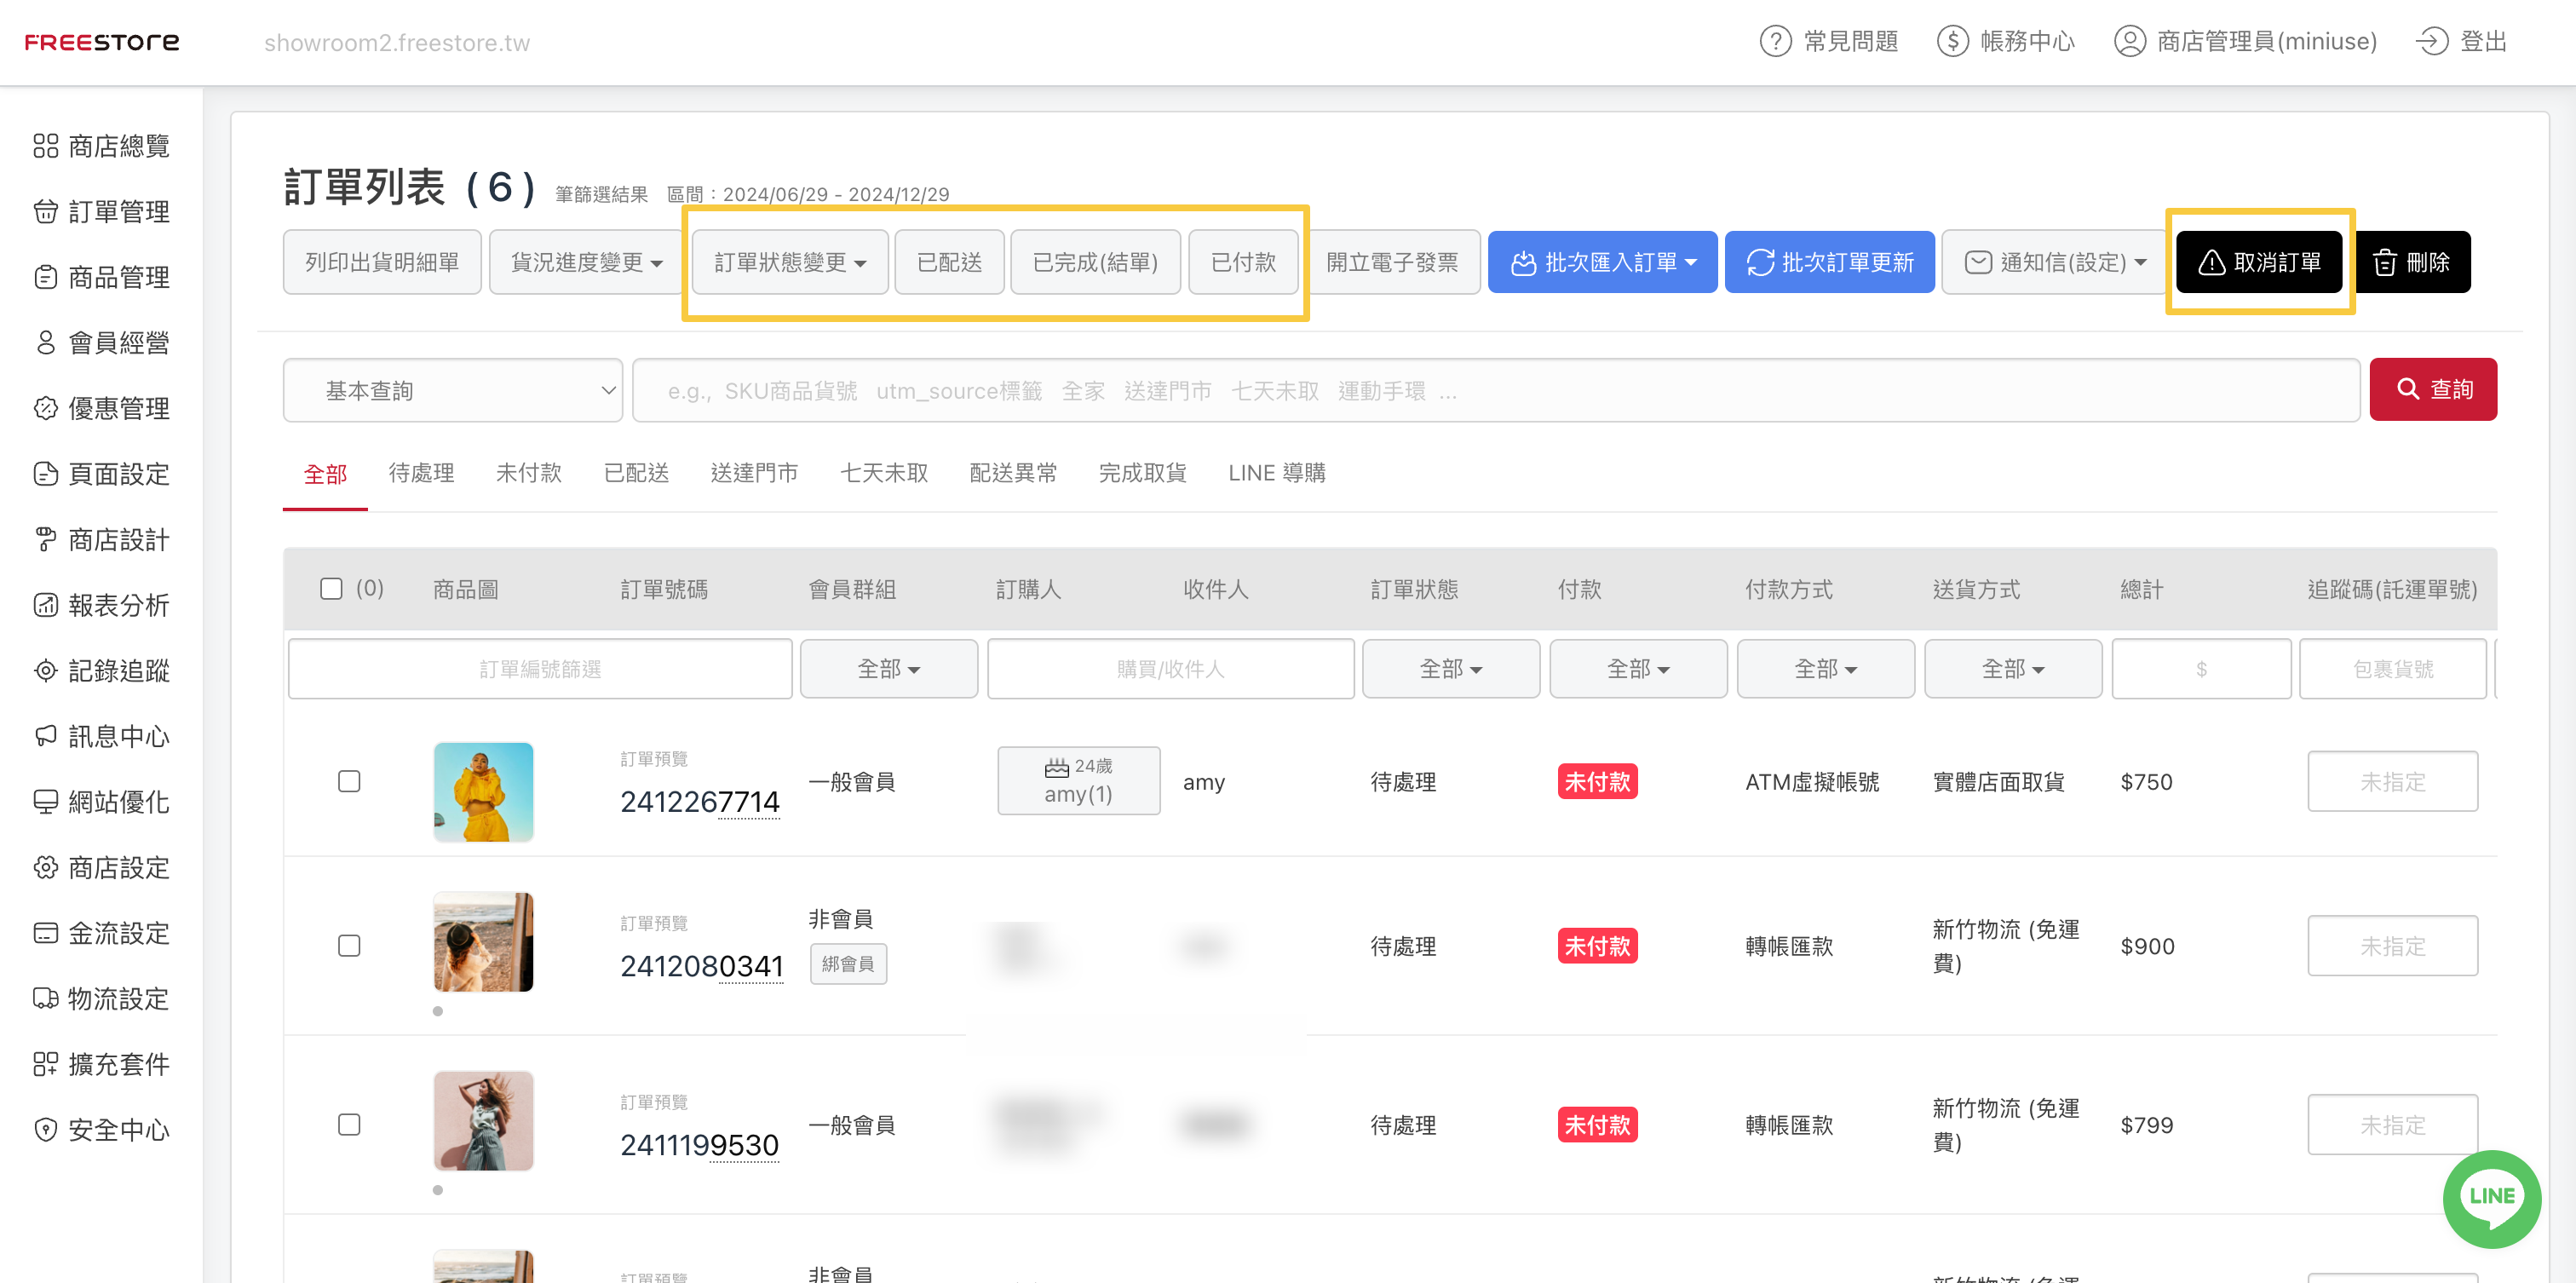
Task: Click the 商店設定 gear icon
Action: coord(45,867)
